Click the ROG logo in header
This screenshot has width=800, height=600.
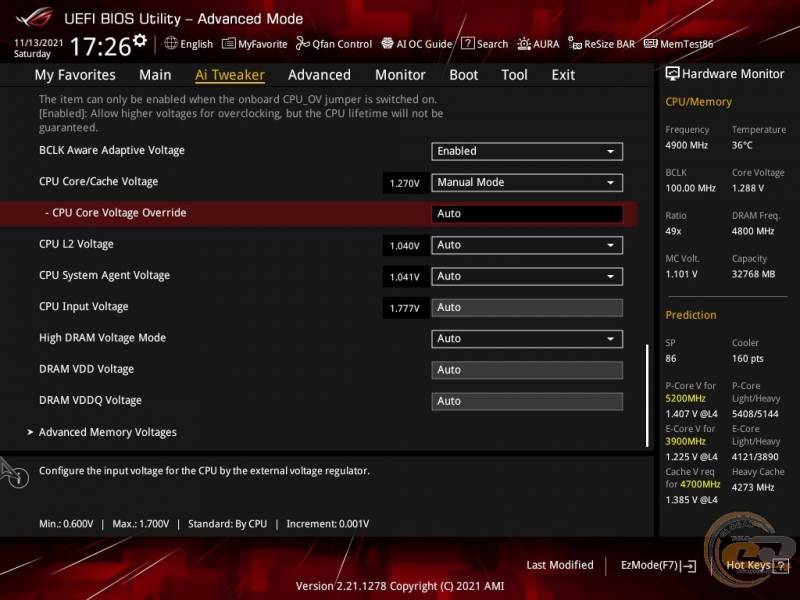click(34, 18)
